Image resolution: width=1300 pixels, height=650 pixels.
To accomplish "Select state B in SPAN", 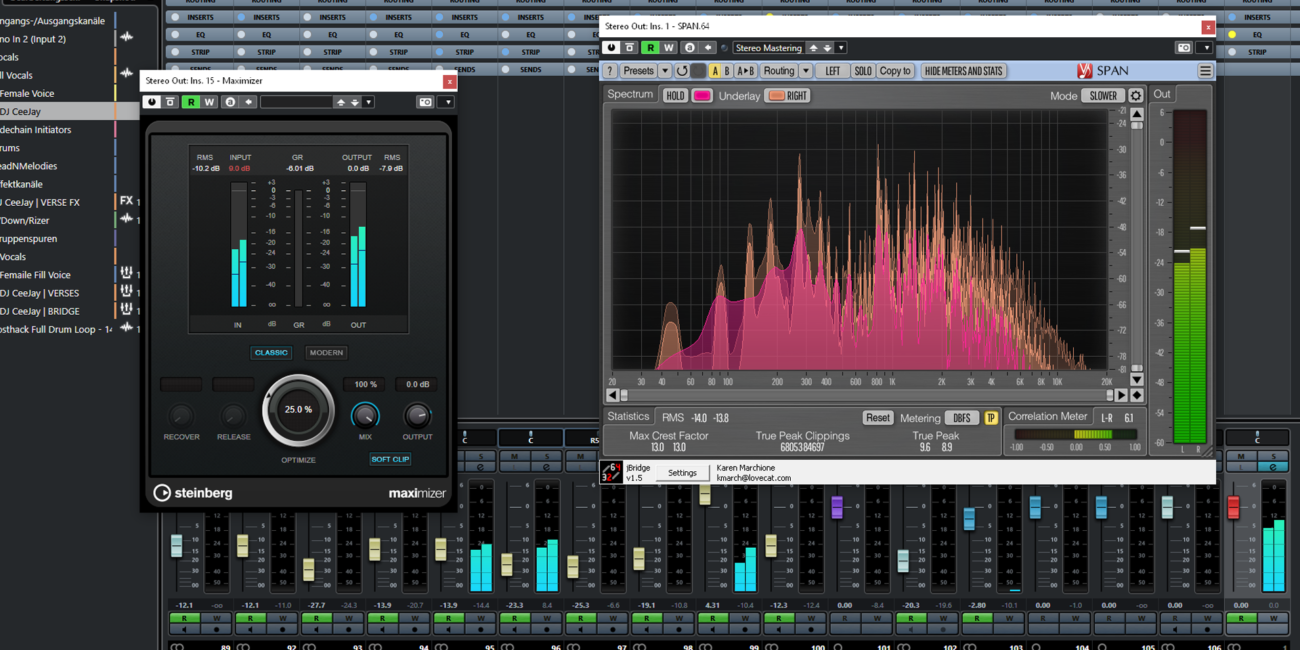I will coord(727,71).
